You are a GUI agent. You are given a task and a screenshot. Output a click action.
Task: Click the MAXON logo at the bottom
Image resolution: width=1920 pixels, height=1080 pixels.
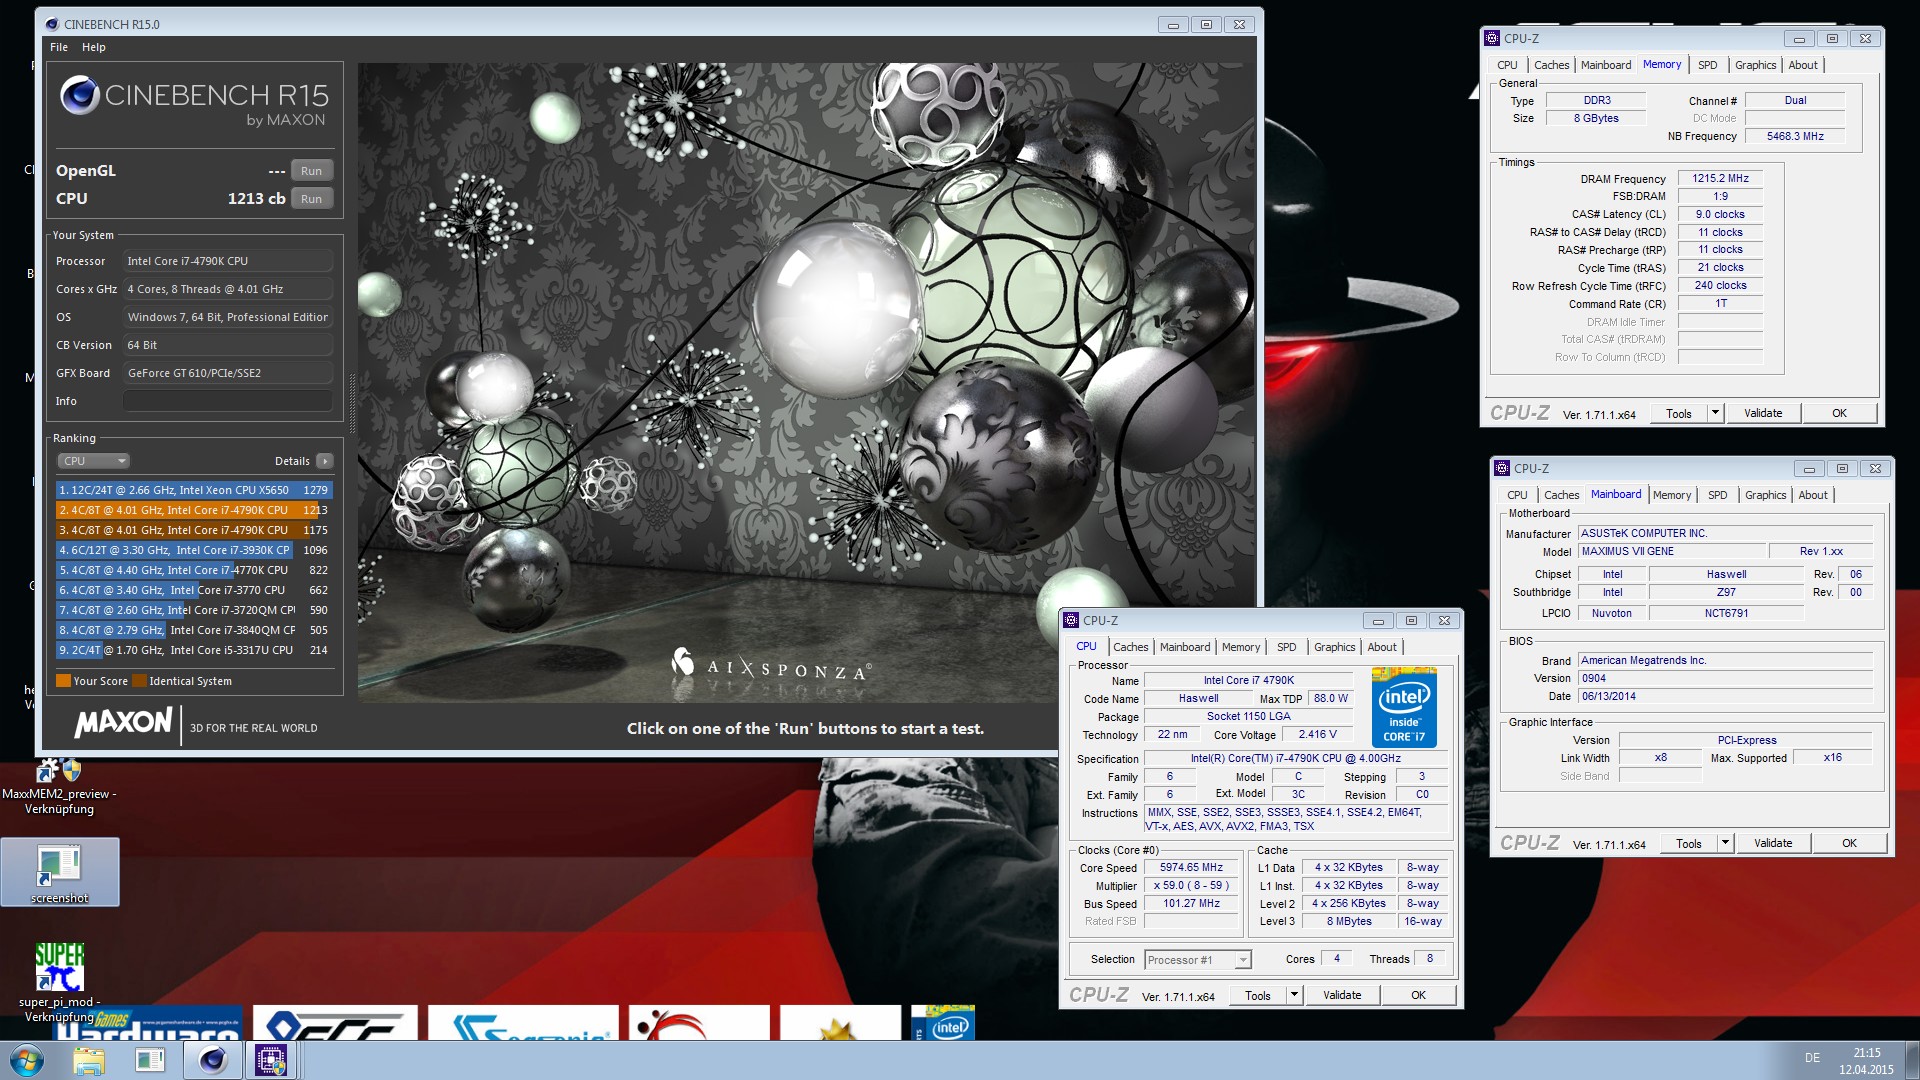click(x=123, y=722)
